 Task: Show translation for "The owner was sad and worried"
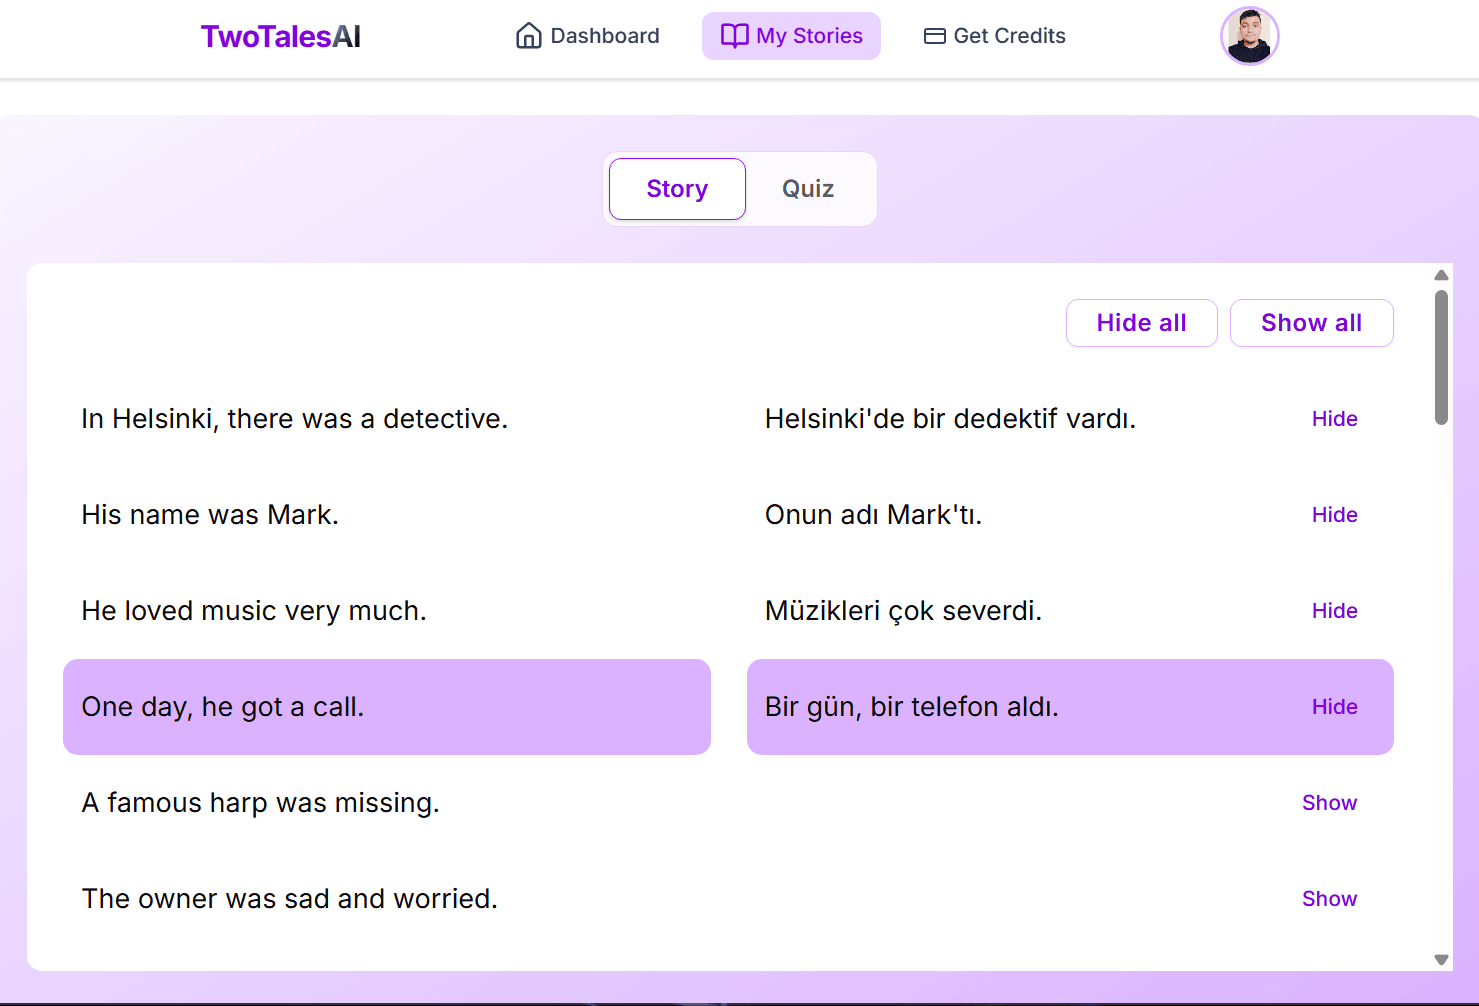tap(1329, 898)
